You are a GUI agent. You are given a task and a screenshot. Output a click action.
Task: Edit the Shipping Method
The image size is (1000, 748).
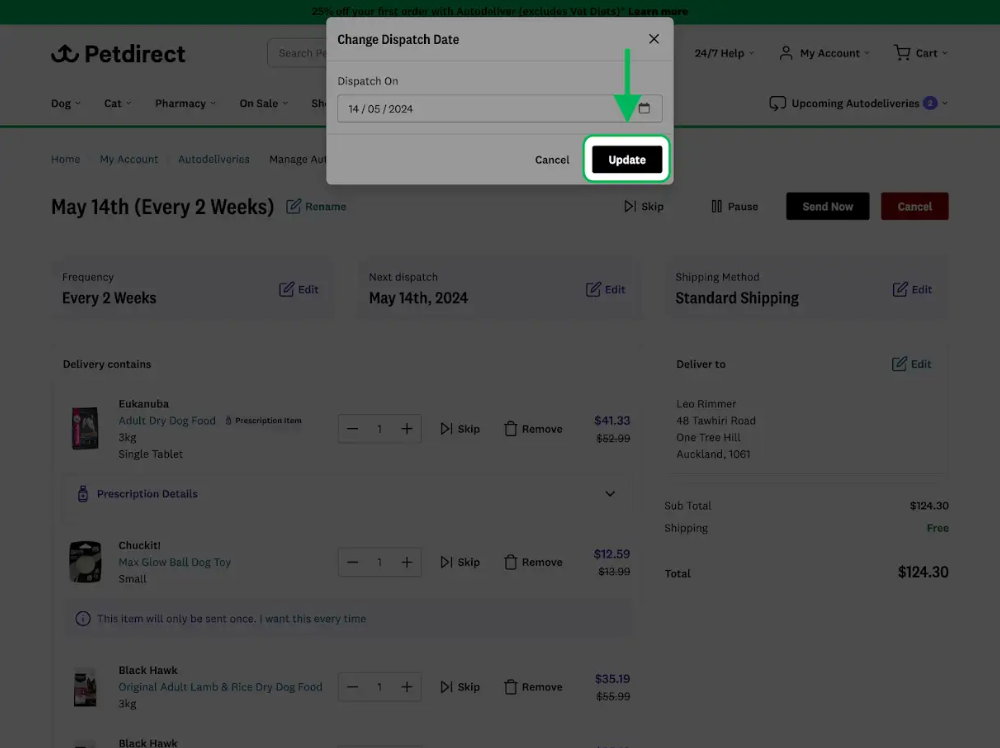click(912, 290)
